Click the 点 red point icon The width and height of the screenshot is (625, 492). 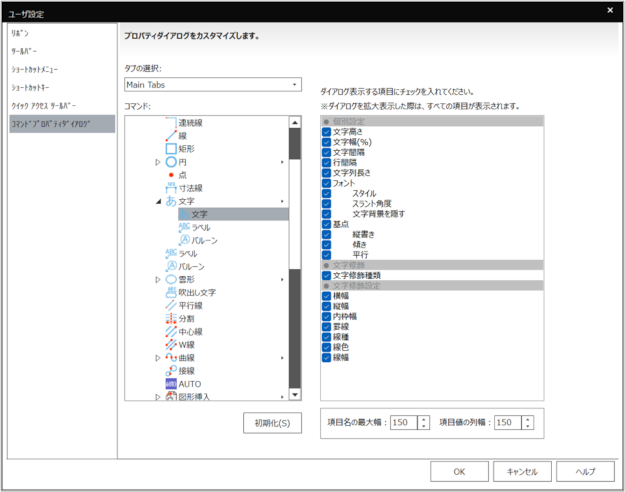coord(170,174)
